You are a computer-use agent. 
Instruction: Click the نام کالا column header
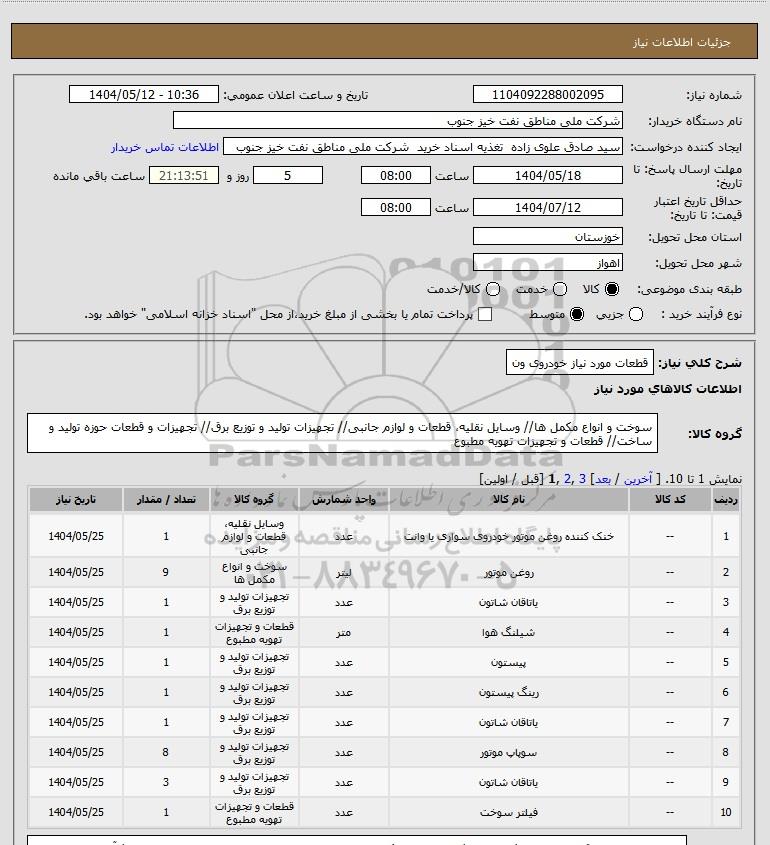click(509, 500)
